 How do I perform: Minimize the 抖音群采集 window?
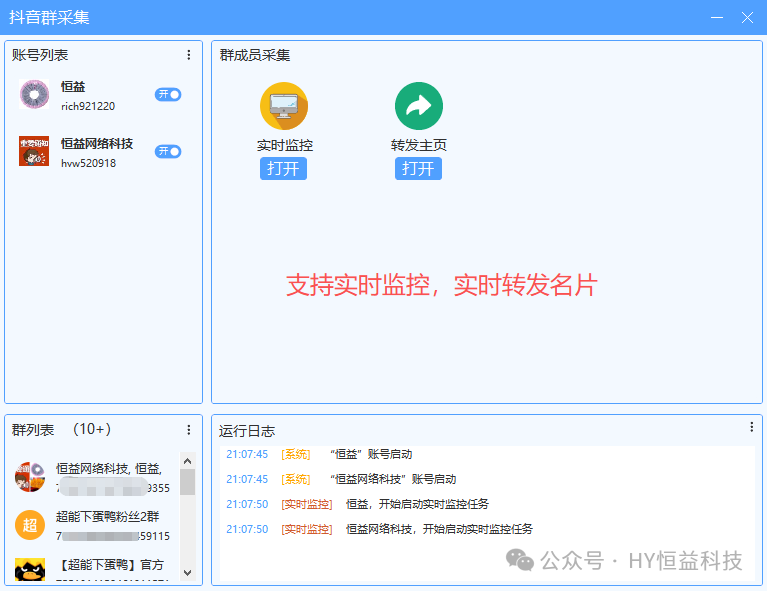[717, 18]
